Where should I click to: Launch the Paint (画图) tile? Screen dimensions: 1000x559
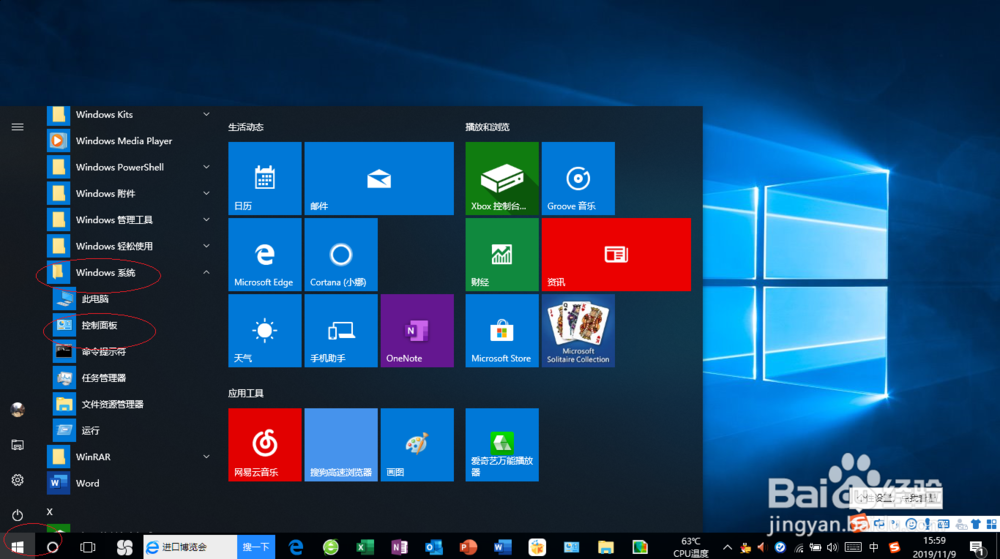point(417,445)
